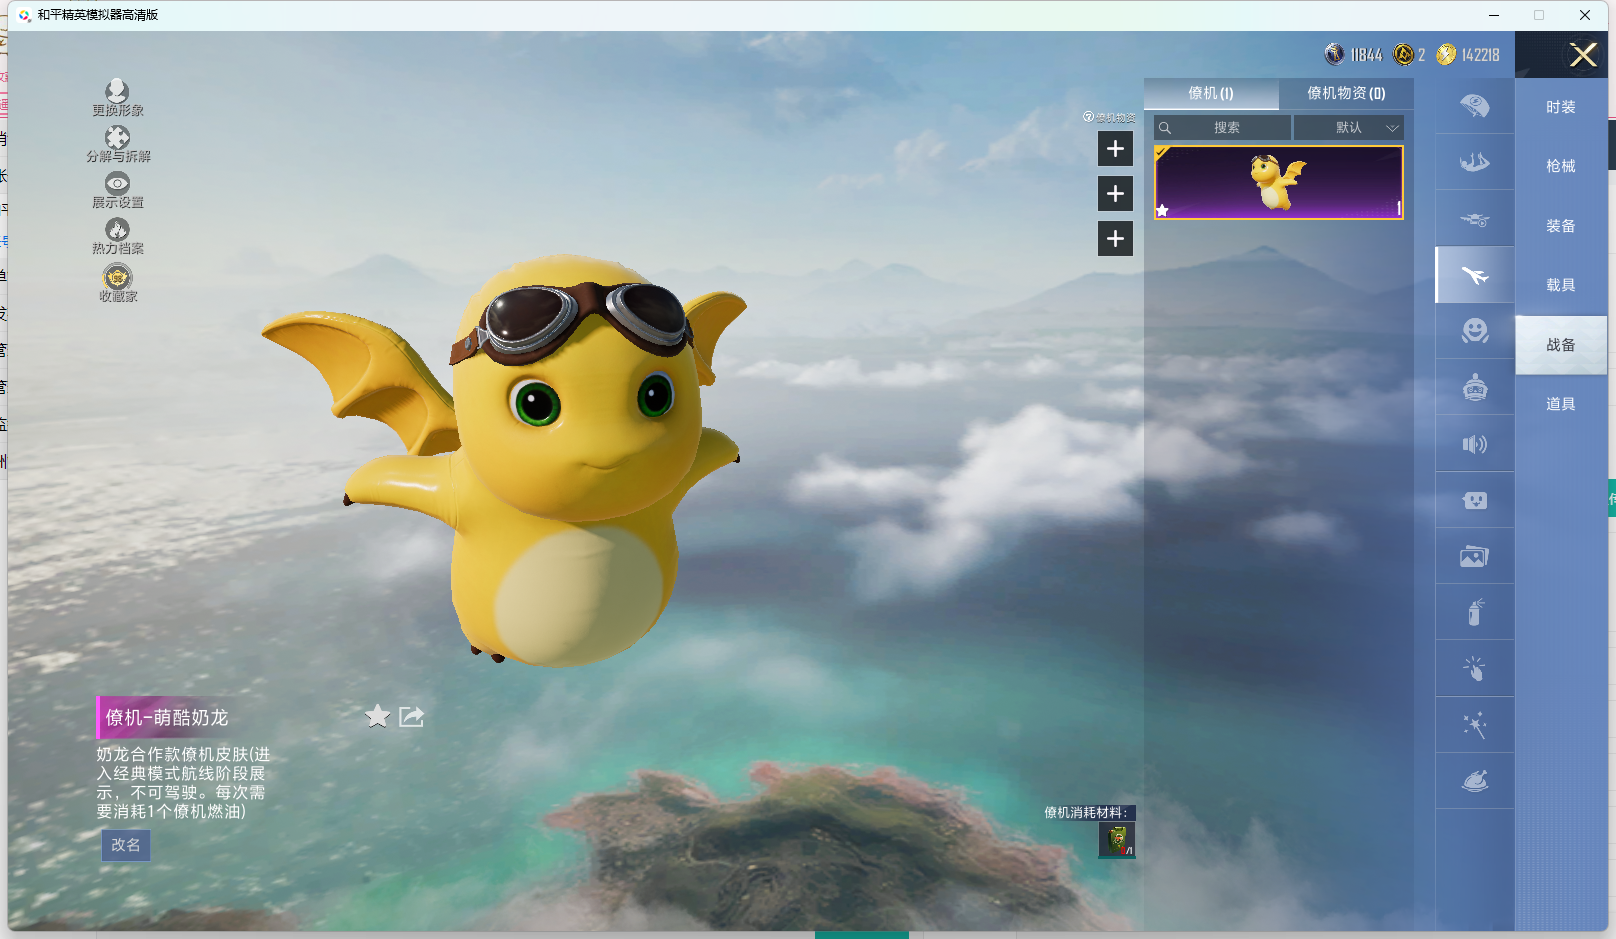Click the 搜索 search input field

click(1226, 128)
